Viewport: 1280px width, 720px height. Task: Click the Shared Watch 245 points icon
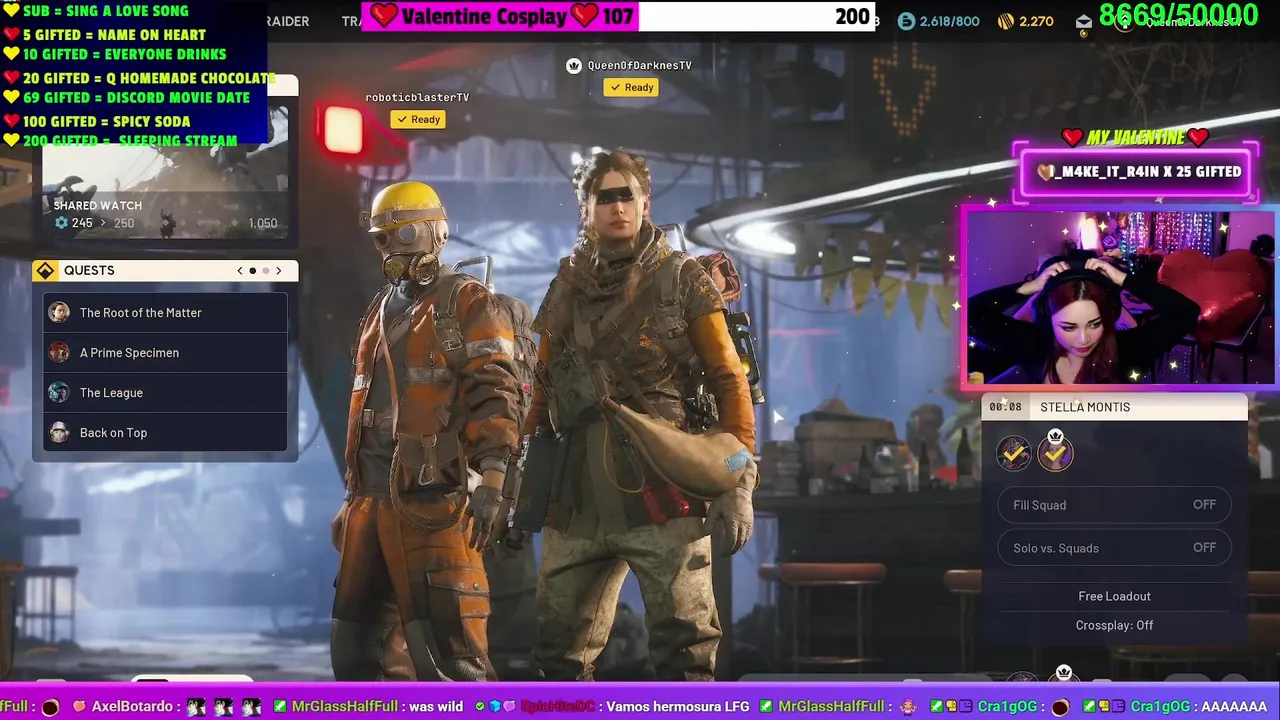61,223
